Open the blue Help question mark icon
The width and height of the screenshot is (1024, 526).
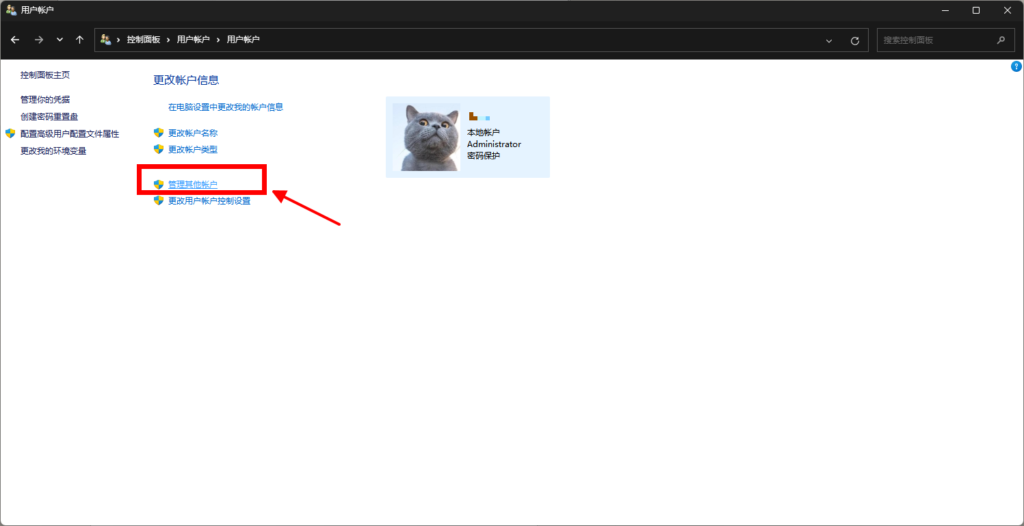1016,66
